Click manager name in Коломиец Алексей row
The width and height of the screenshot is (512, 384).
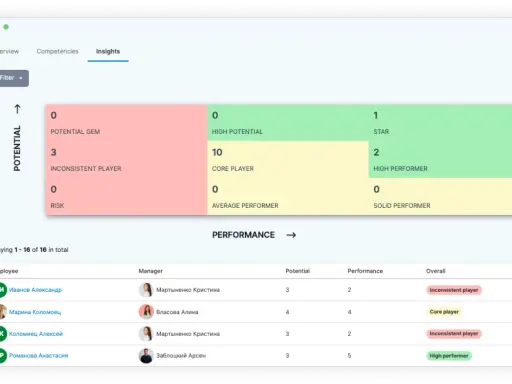188,334
